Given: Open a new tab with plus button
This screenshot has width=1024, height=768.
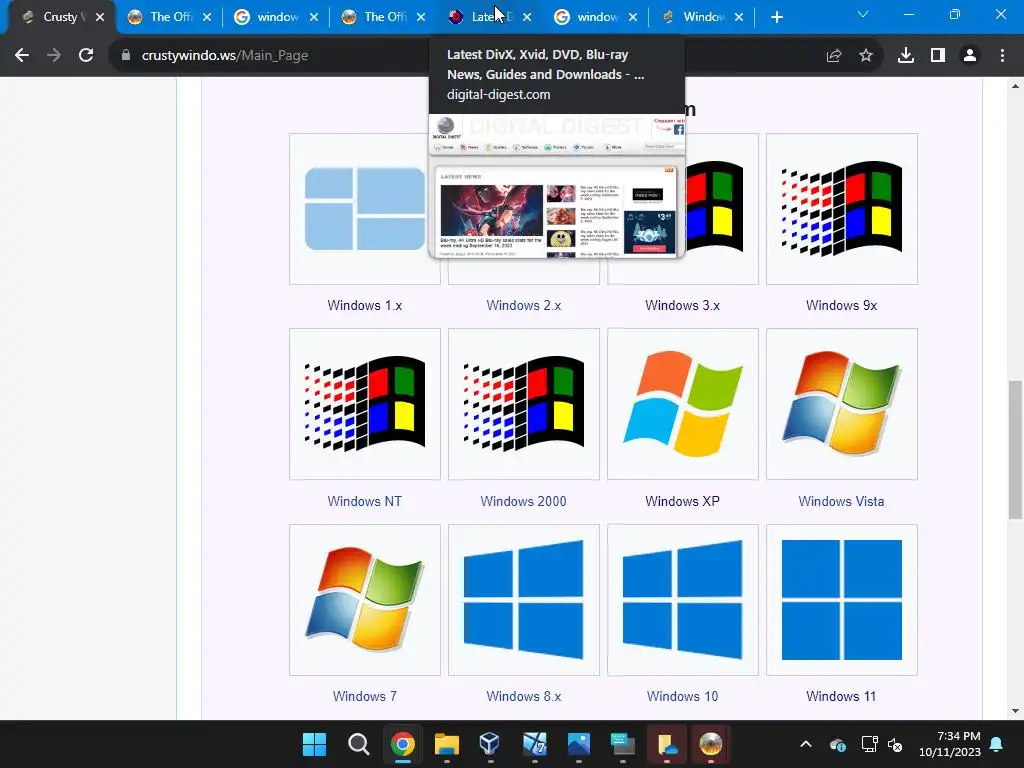Looking at the screenshot, I should 776,17.
